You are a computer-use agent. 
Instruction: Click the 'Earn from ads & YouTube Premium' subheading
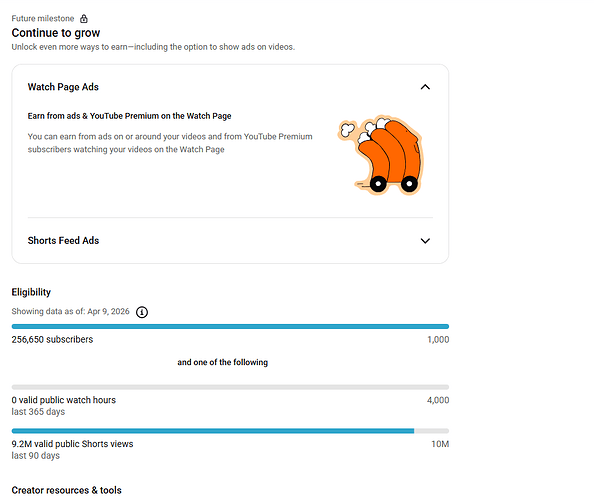click(130, 116)
